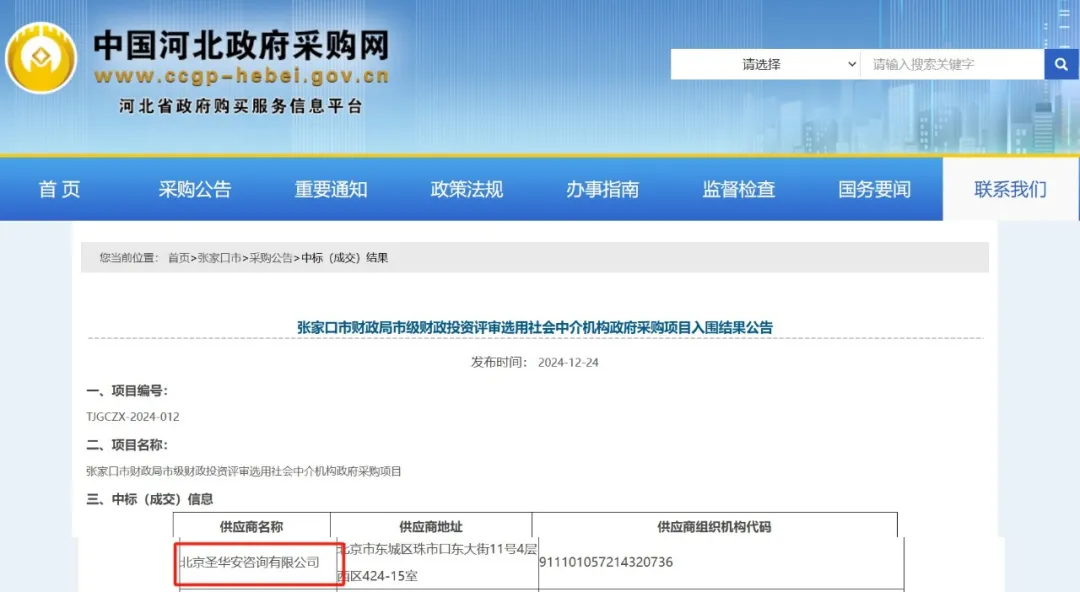This screenshot has width=1080, height=592.
Task: Open the 办事指南 navigation tab
Action: pos(603,190)
